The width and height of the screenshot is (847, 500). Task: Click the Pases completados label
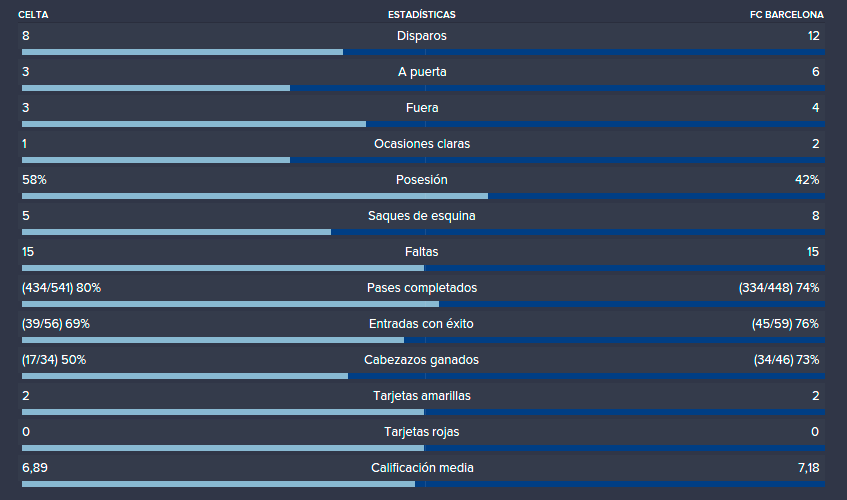point(422,288)
